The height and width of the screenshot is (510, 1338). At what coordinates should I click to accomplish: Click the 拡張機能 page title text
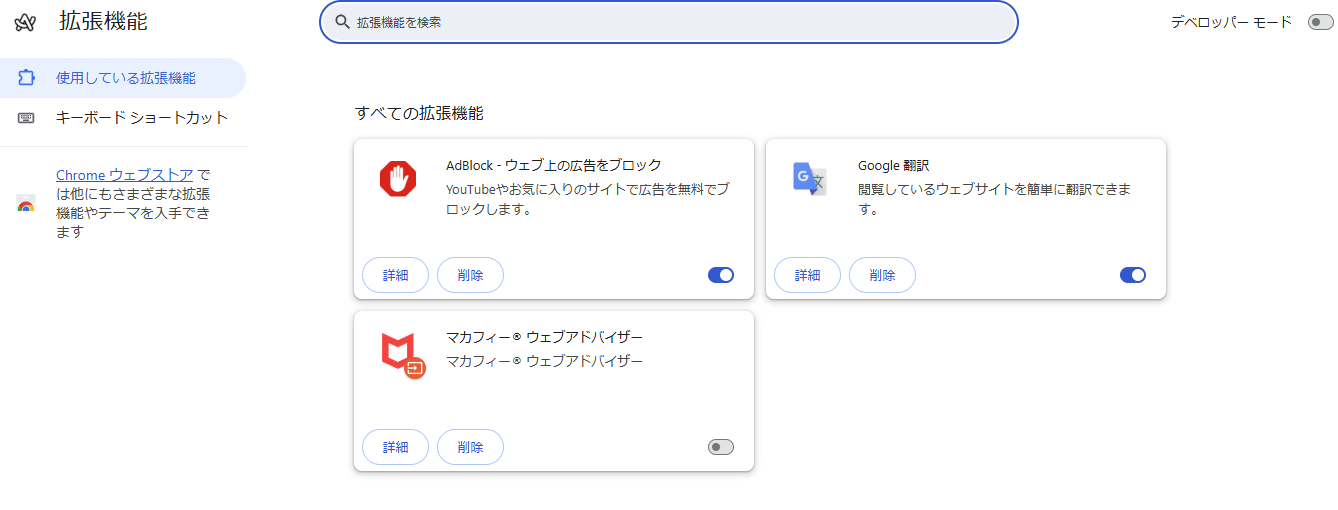103,21
